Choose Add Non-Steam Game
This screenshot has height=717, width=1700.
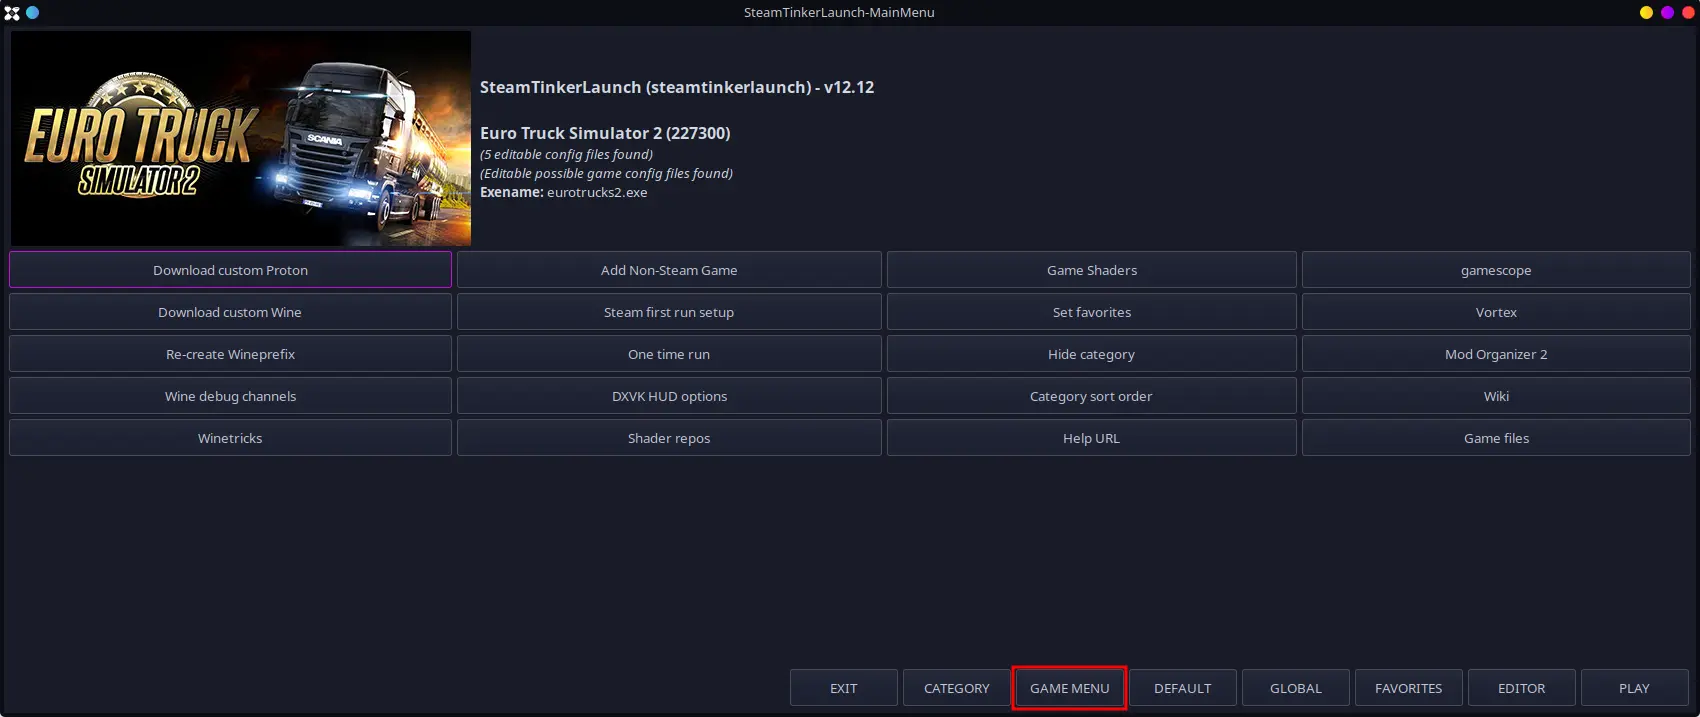coord(669,270)
